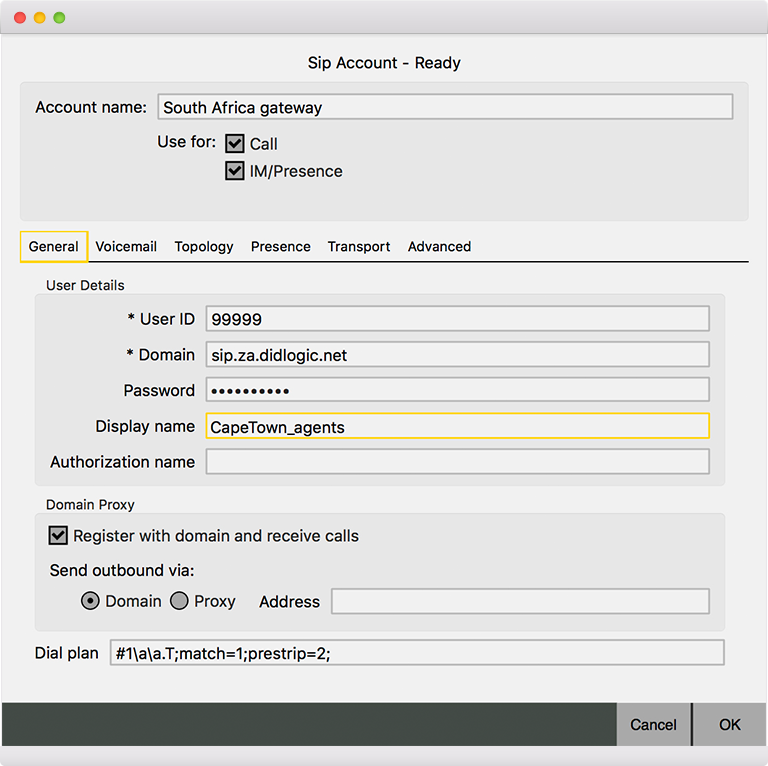768x766 pixels.
Task: Focus the User ID input field
Action: coord(457,319)
